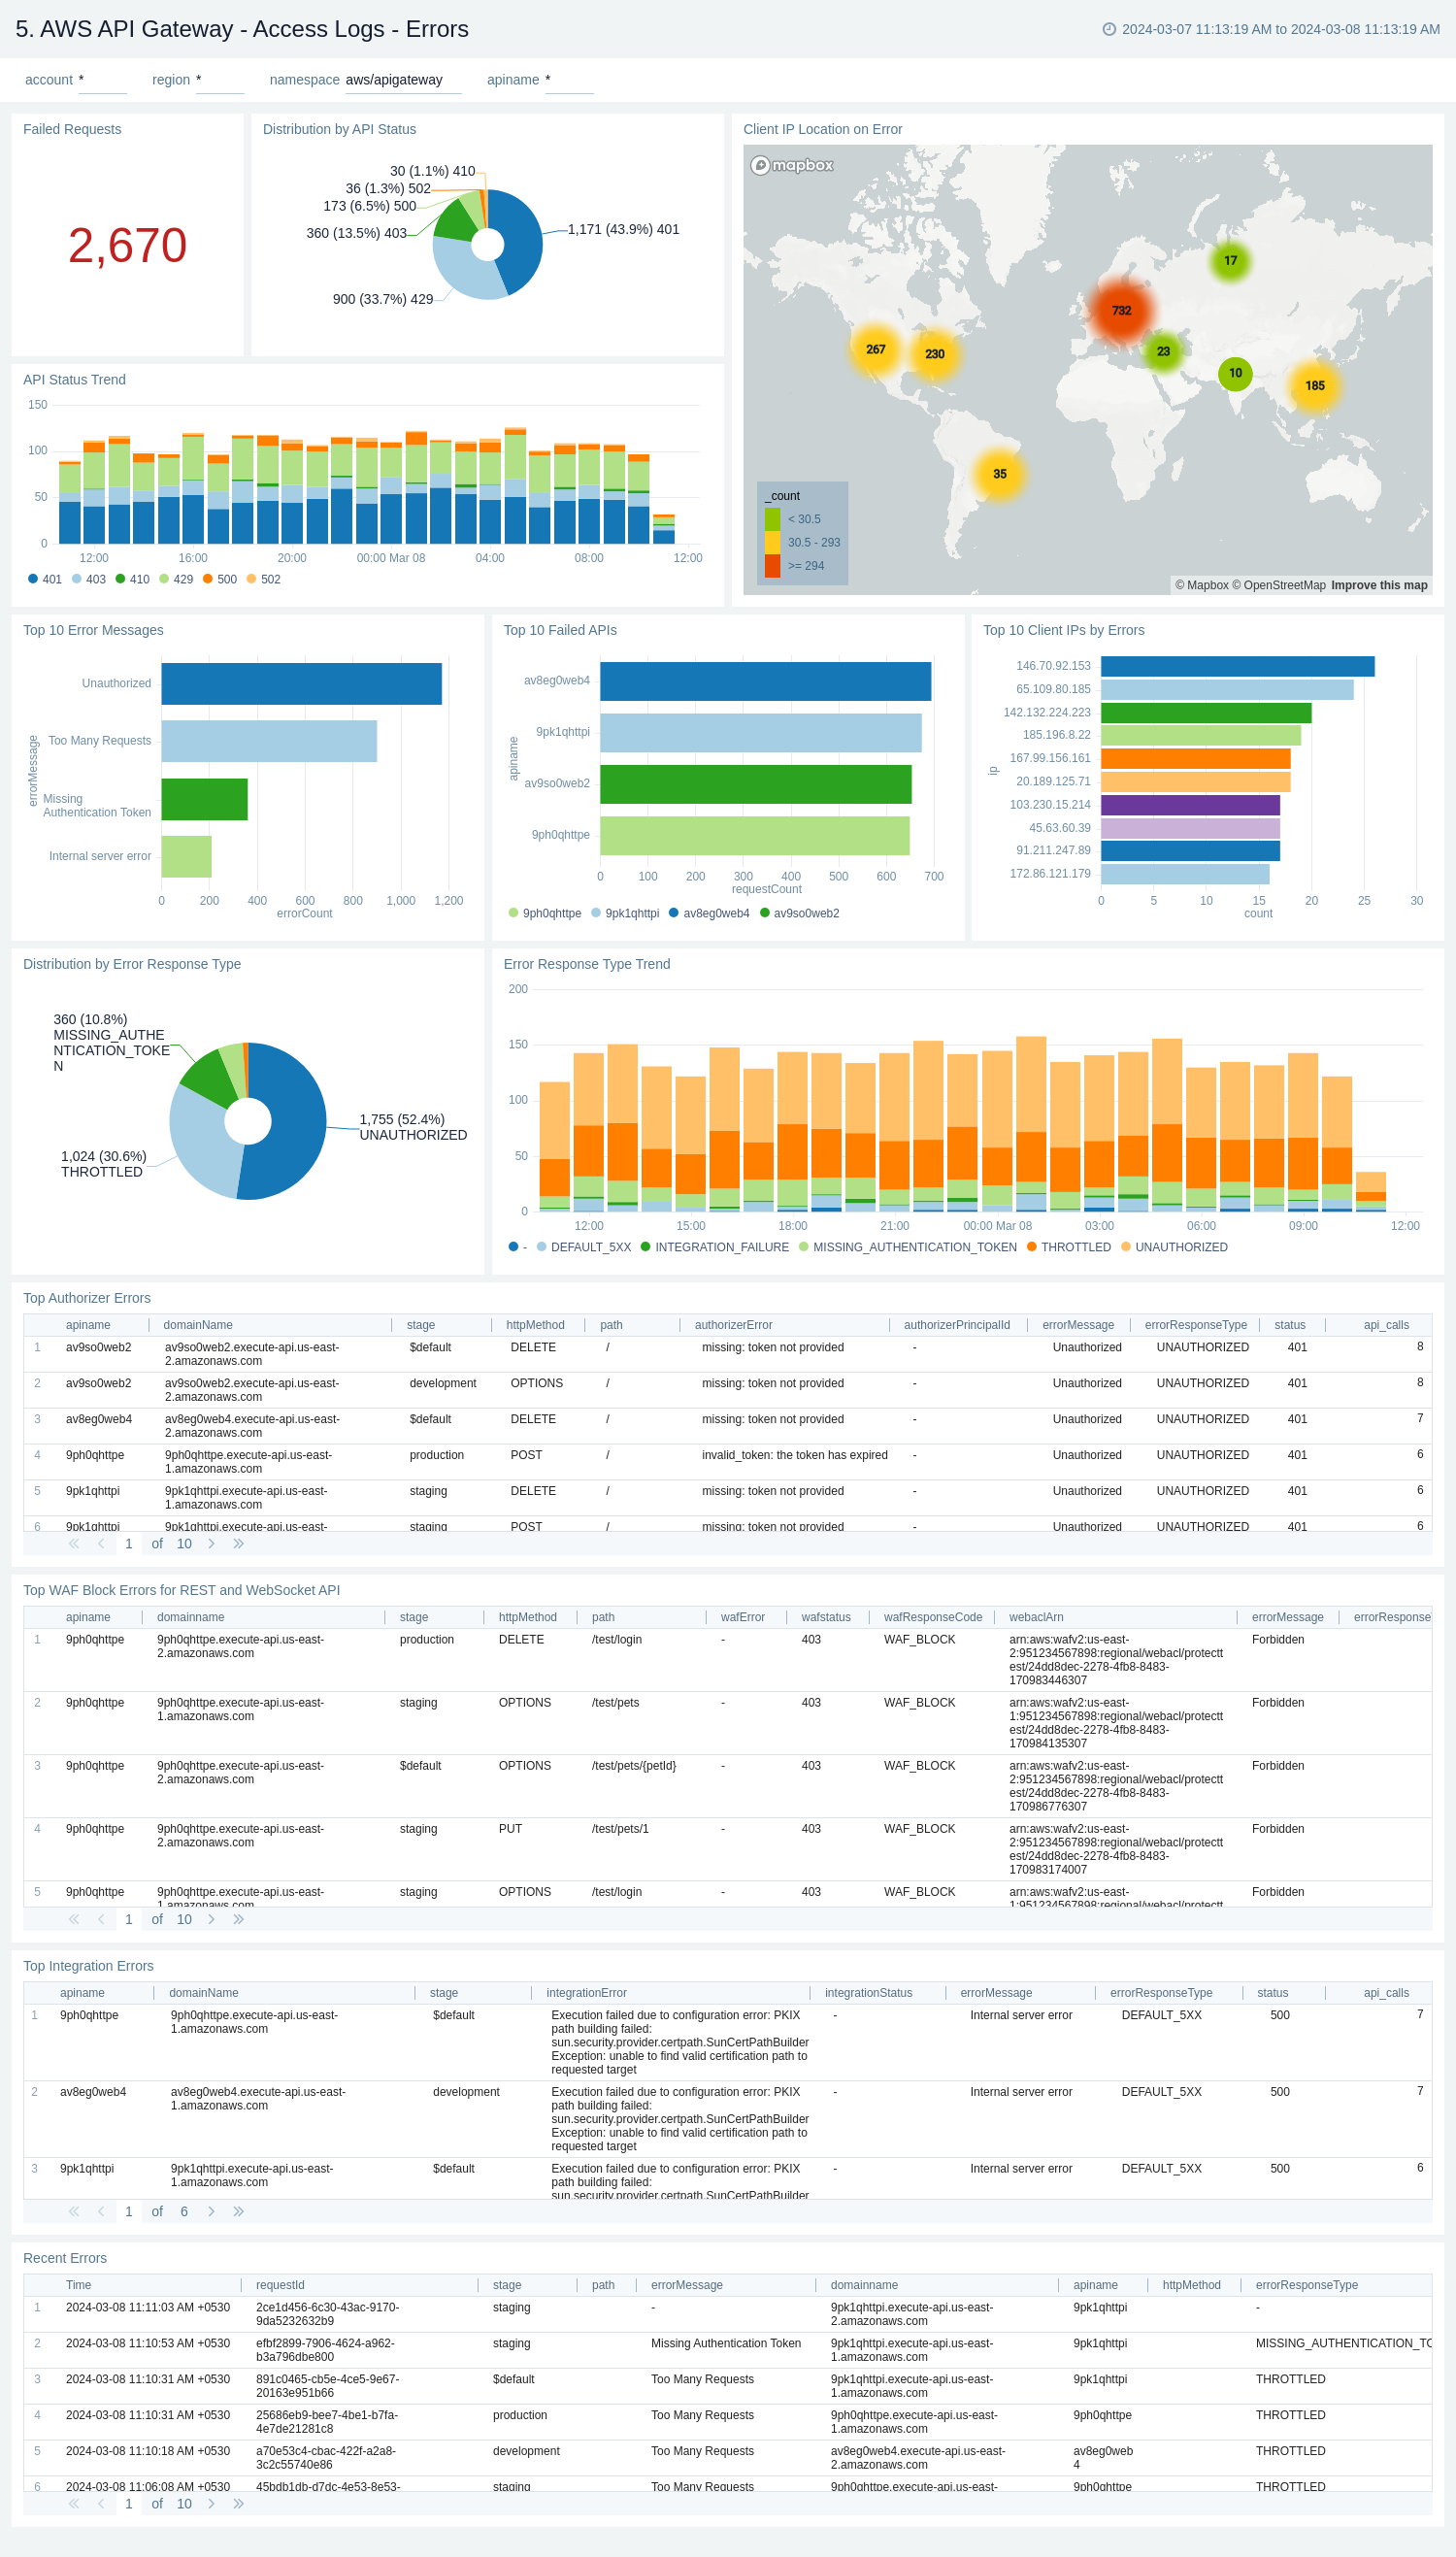Click the yellow 30.5 - 293 legend swatch
The width and height of the screenshot is (1456, 2557).
click(x=772, y=542)
